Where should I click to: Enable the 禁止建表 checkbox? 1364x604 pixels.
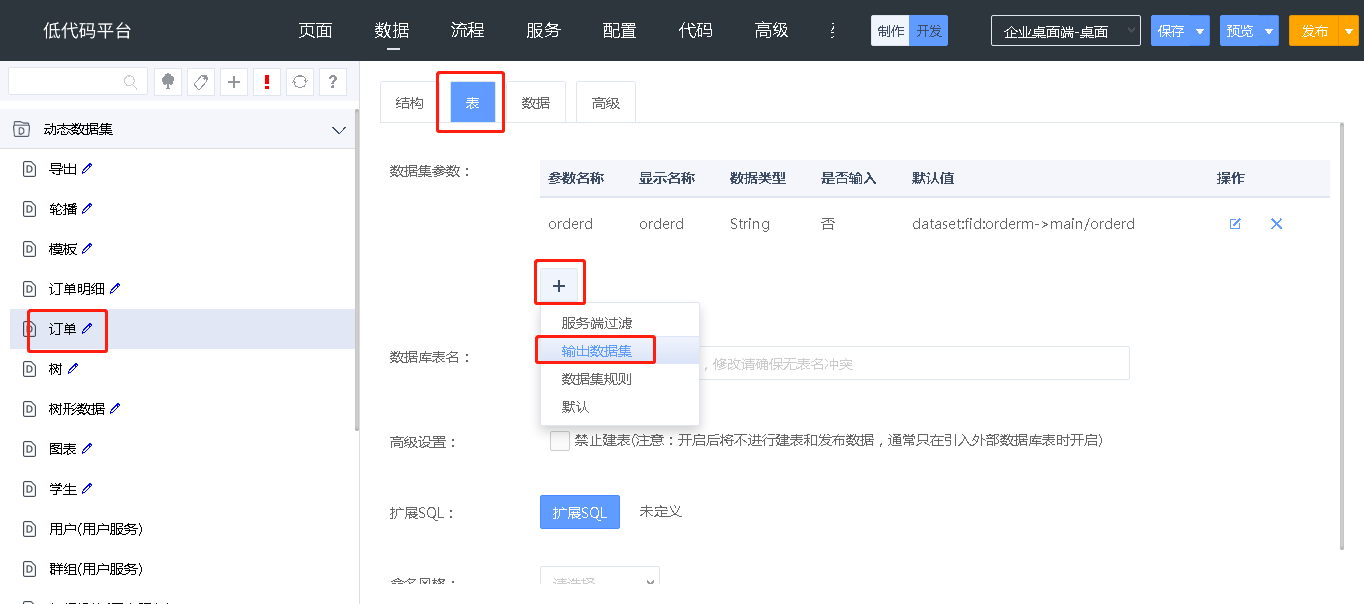tap(560, 441)
